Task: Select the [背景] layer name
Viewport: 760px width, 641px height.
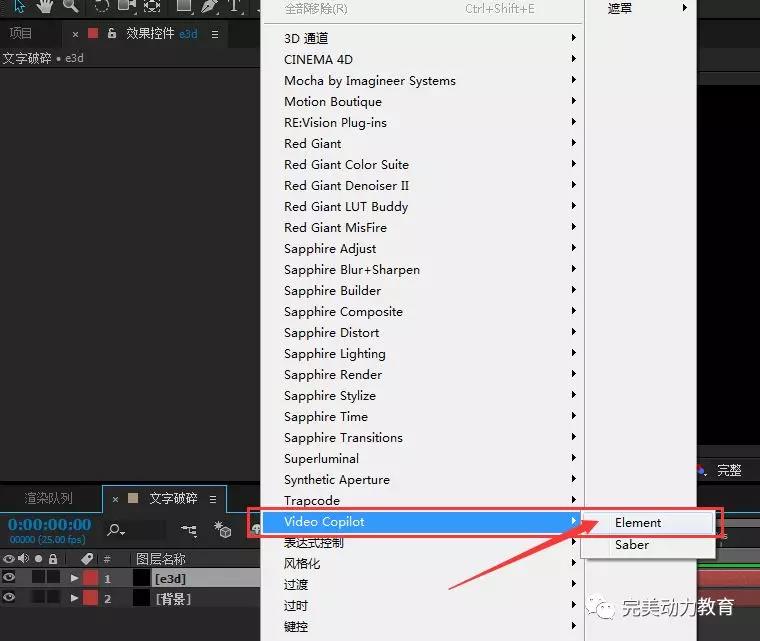Action: [173, 599]
